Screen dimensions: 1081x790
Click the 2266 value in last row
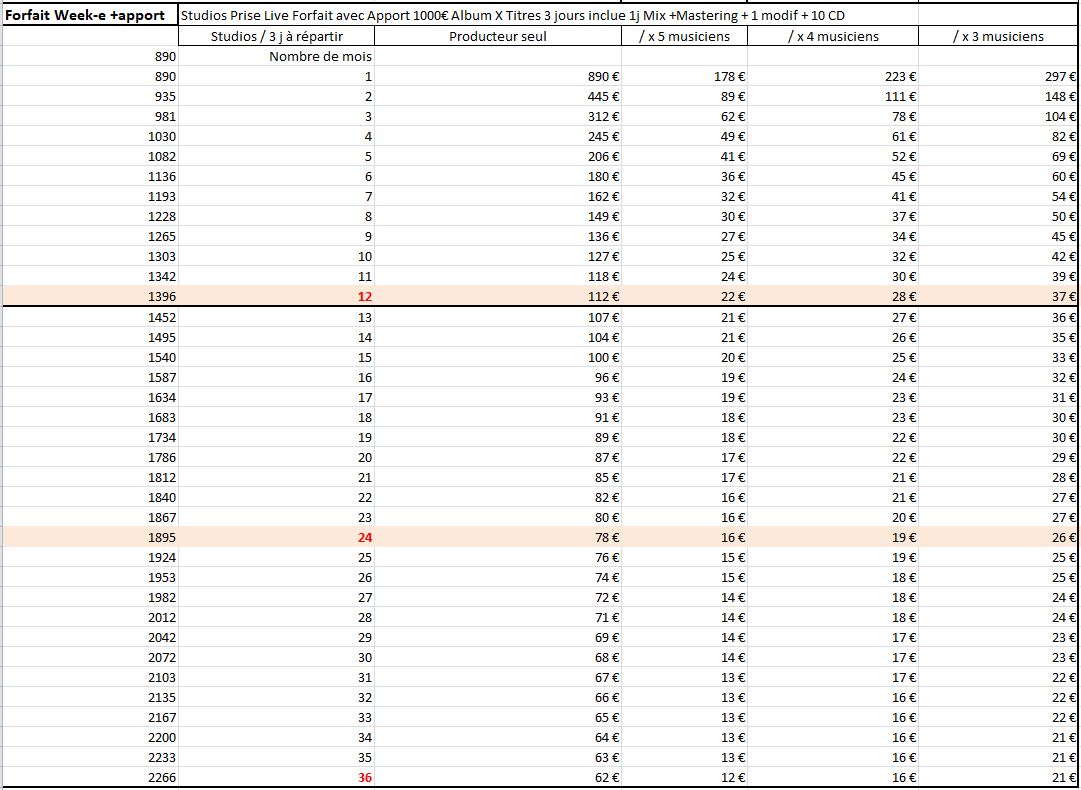tap(161, 778)
